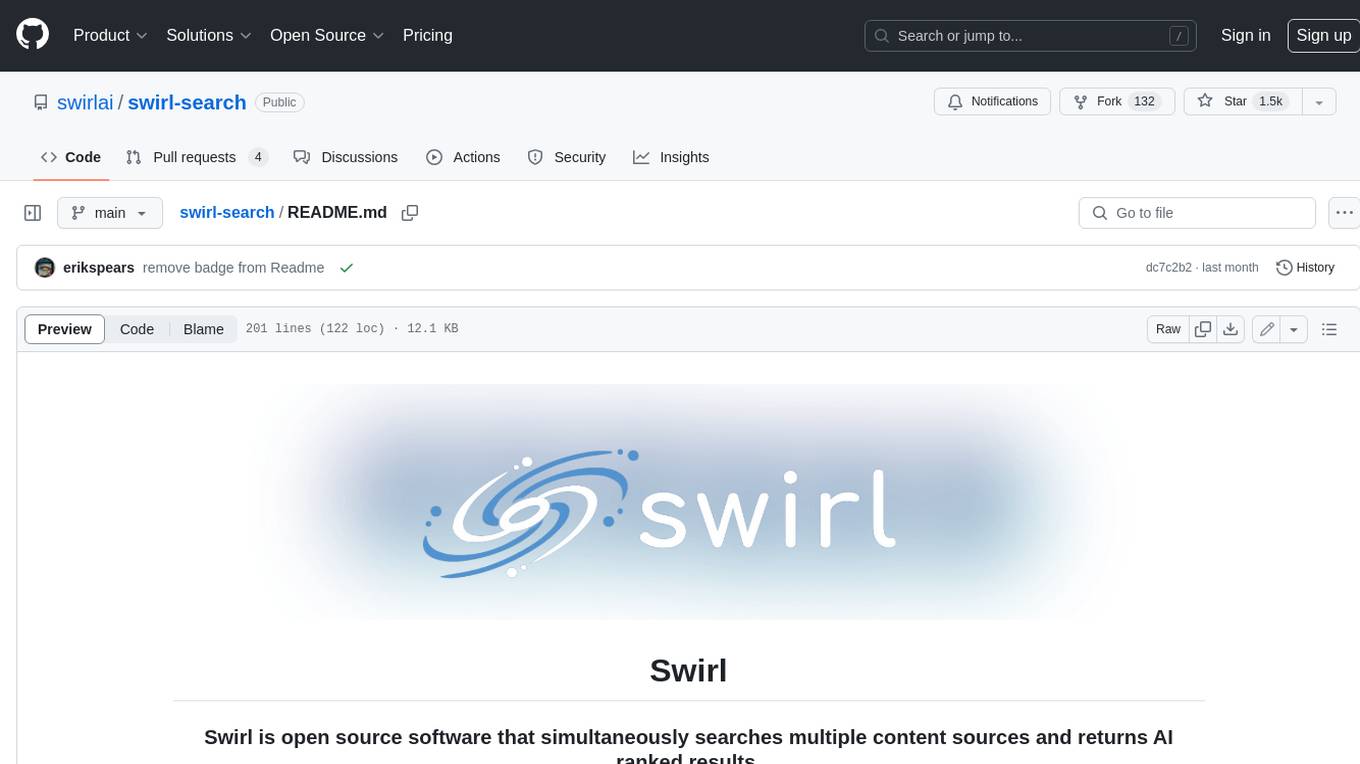Focus the Go to file input
Viewport: 1360px width, 764px height.
1197,213
